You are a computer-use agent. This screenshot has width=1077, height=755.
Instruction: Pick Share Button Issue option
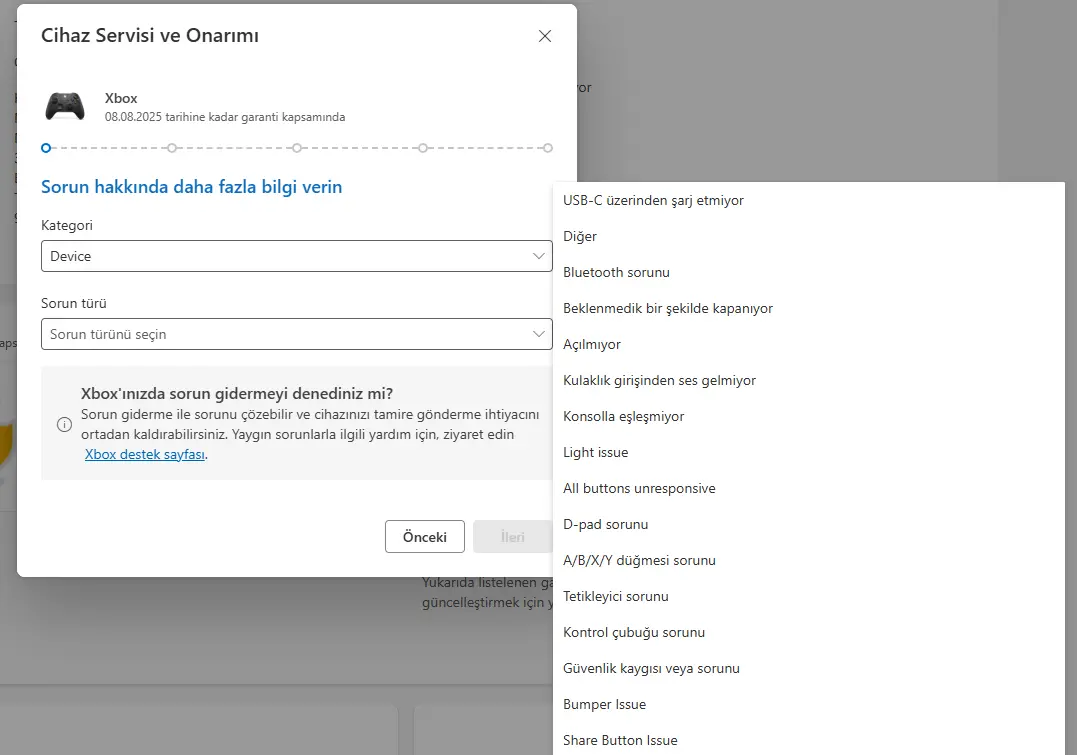[x=808, y=740]
